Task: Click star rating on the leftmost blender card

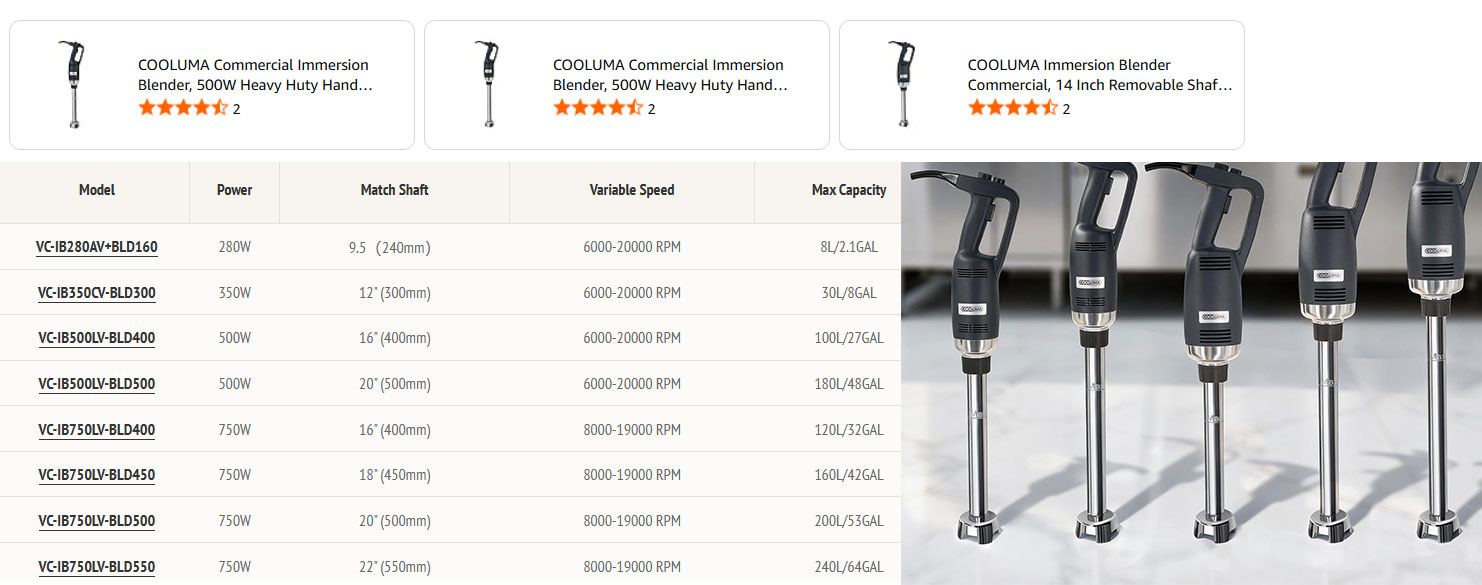Action: [x=183, y=108]
